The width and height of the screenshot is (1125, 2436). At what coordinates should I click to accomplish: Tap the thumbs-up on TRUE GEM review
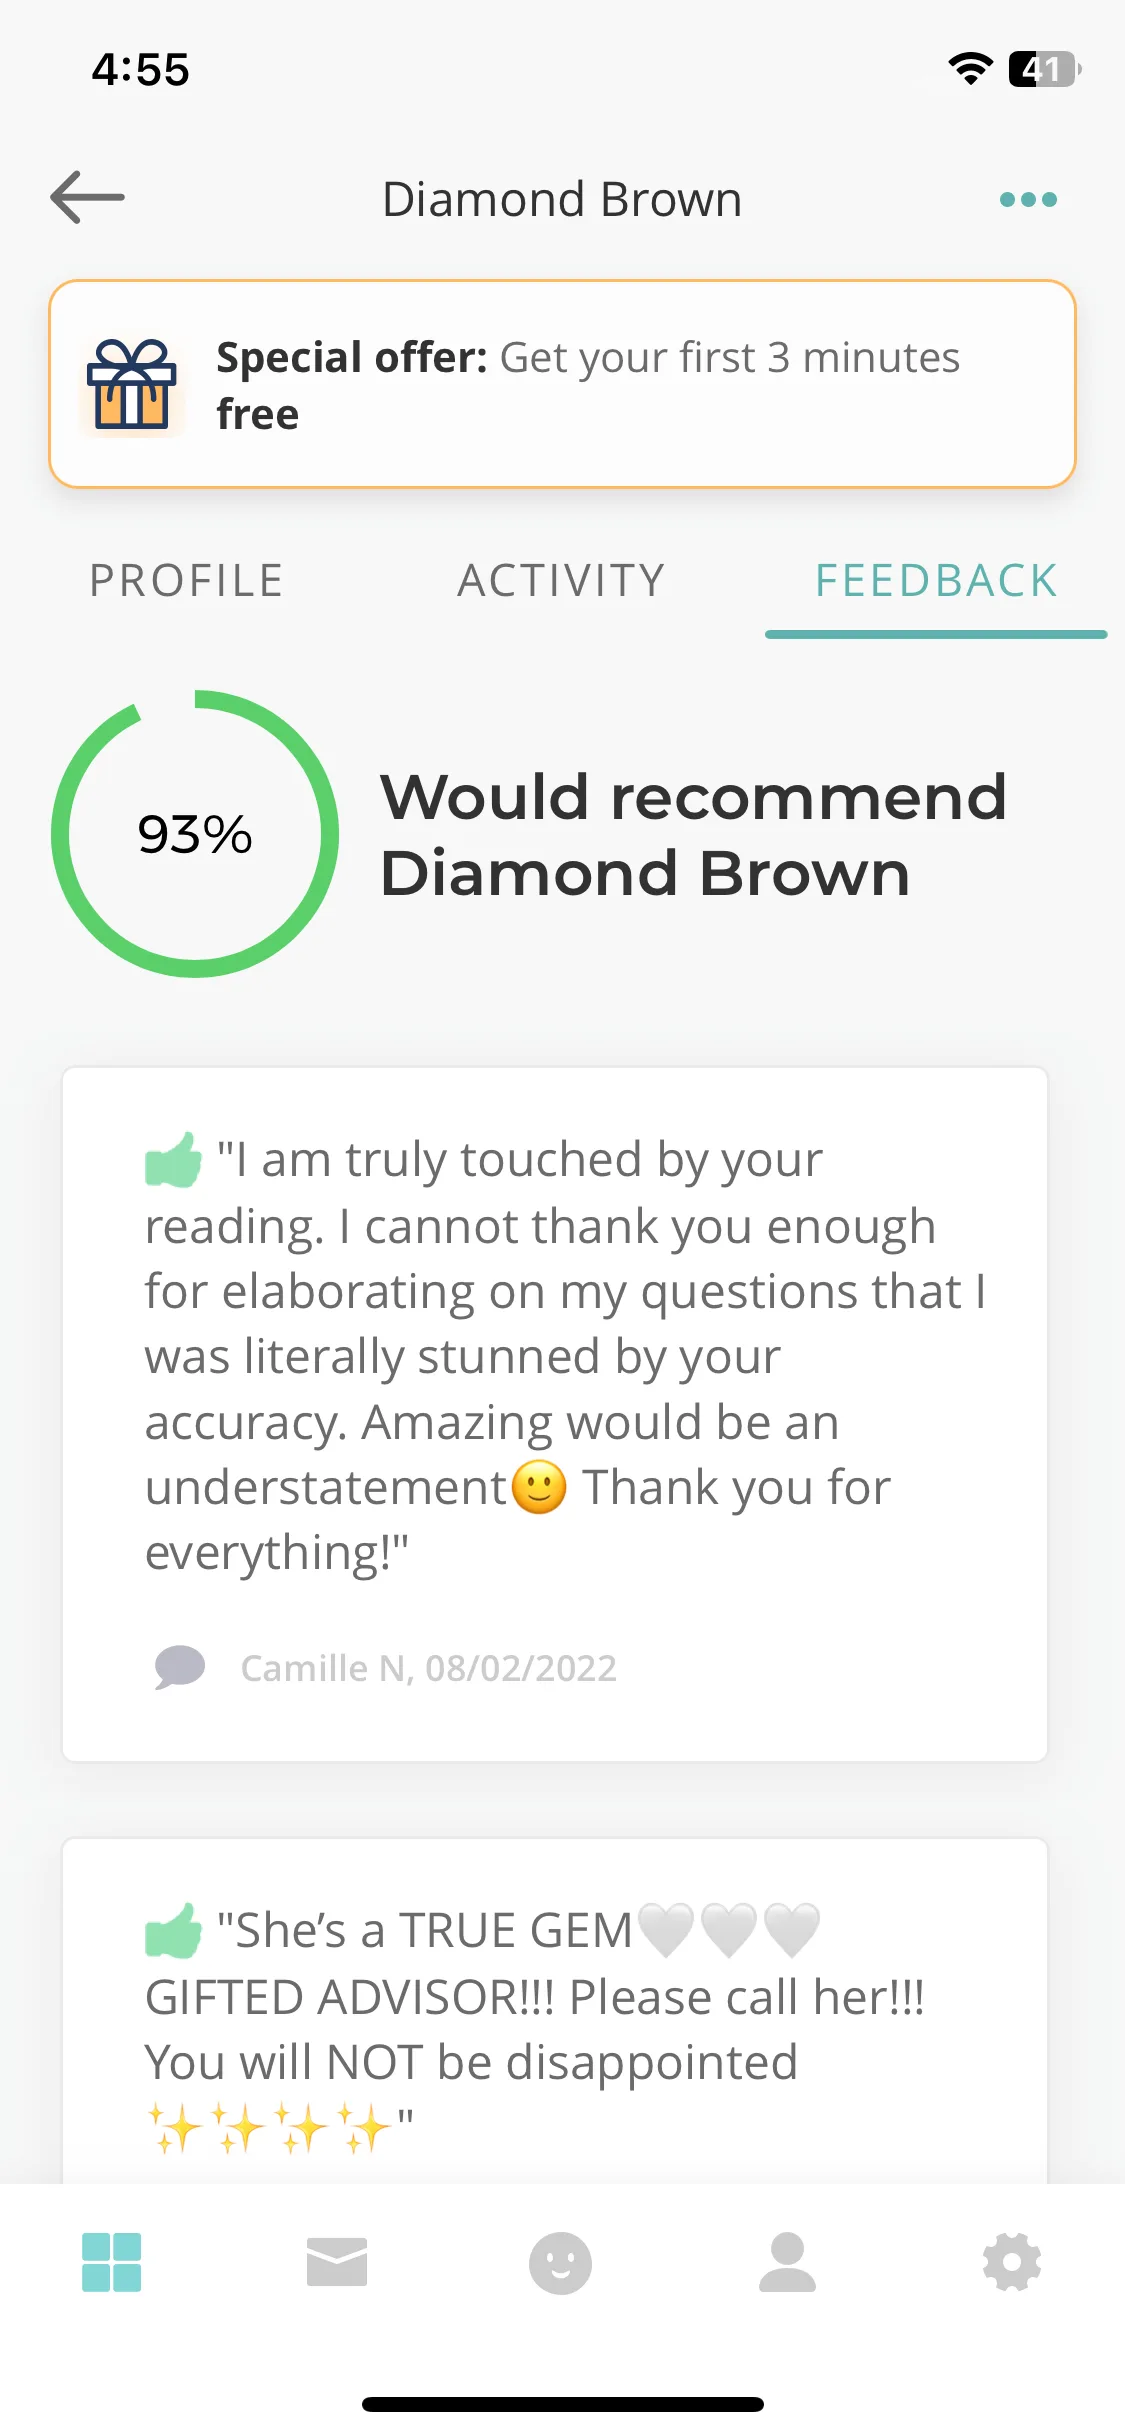(x=174, y=1930)
